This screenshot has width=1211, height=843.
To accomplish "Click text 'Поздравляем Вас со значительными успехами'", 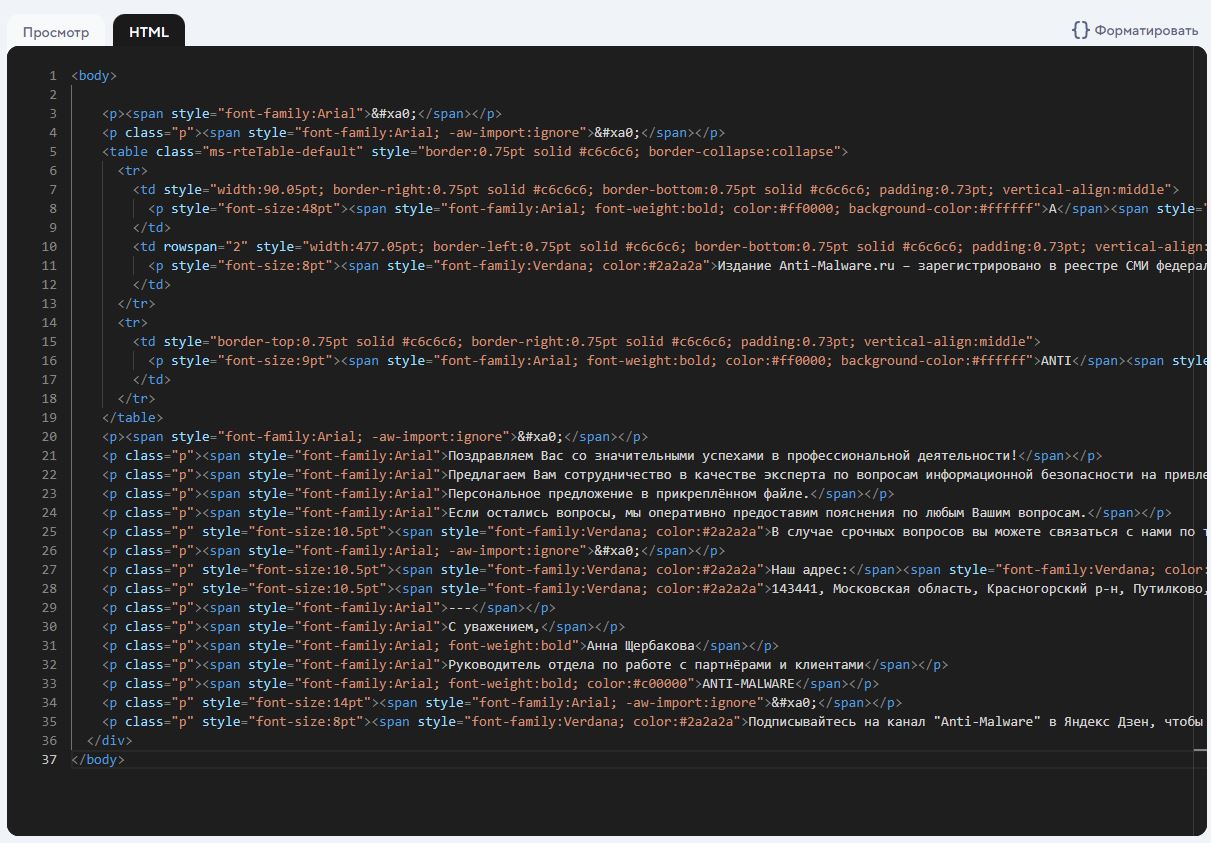I will coord(607,456).
